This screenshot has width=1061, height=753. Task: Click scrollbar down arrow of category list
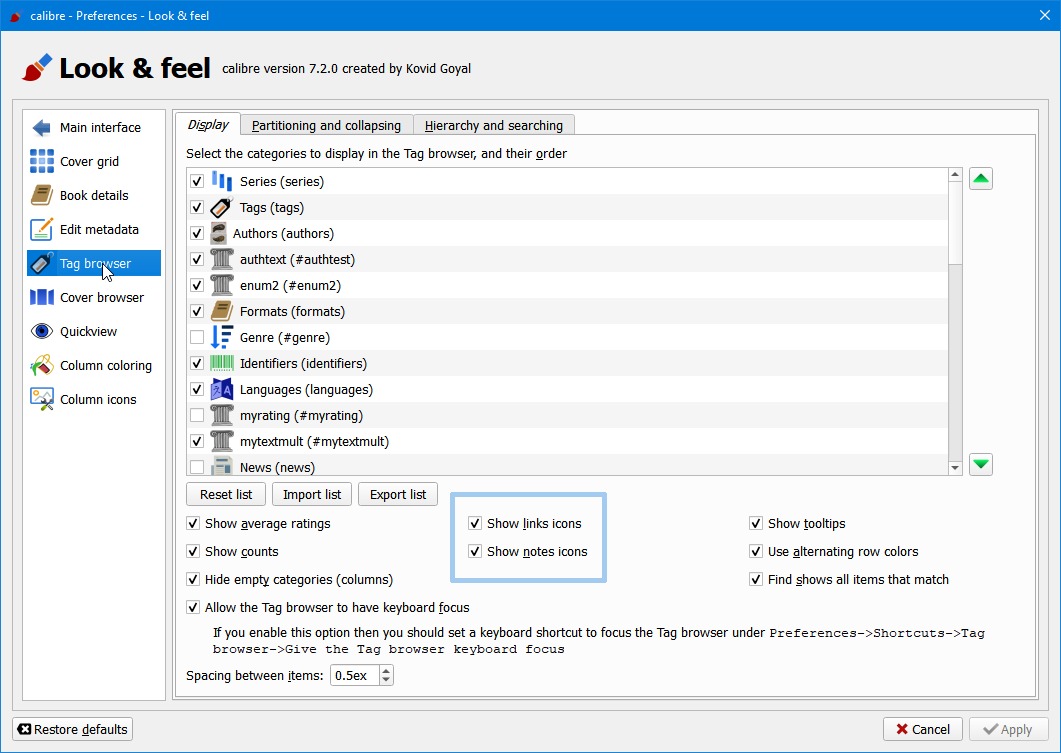955,467
